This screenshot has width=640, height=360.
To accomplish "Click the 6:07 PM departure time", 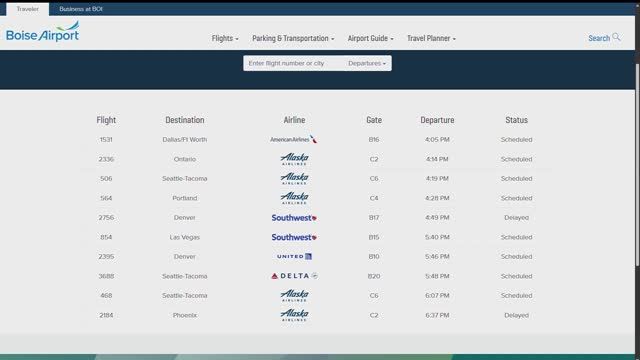I will (x=437, y=296).
